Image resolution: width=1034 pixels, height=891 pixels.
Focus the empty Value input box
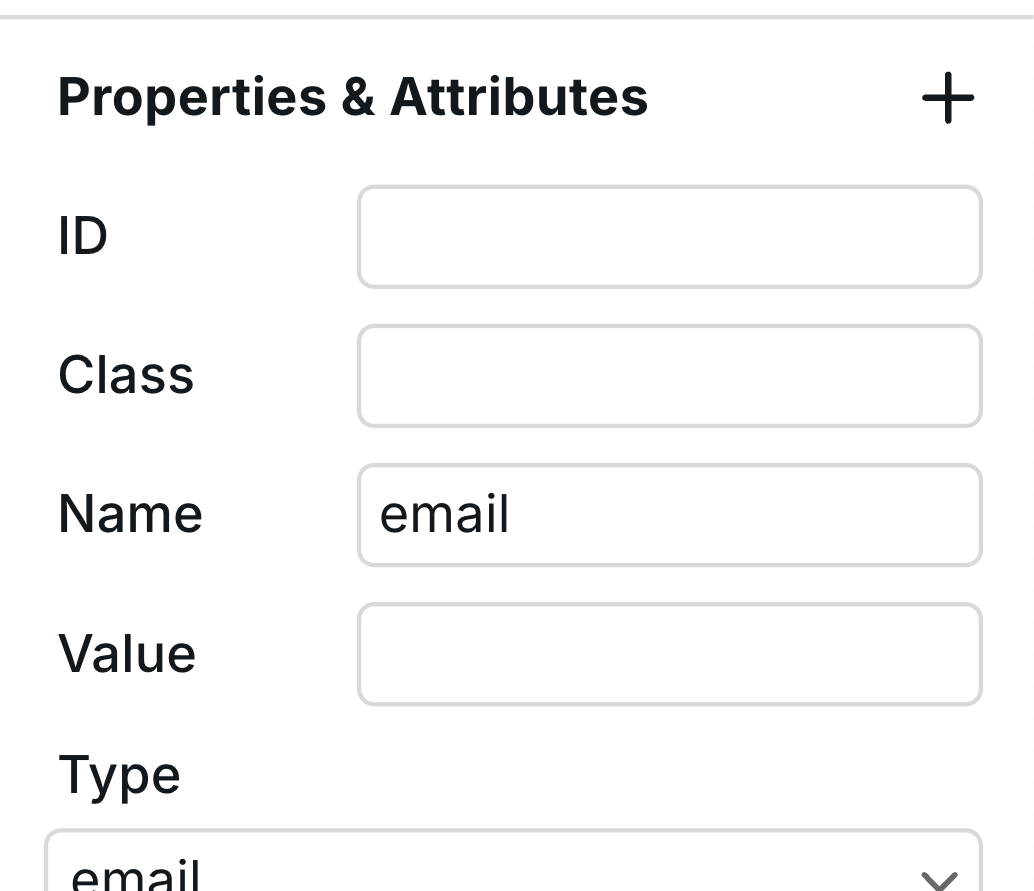click(x=669, y=654)
